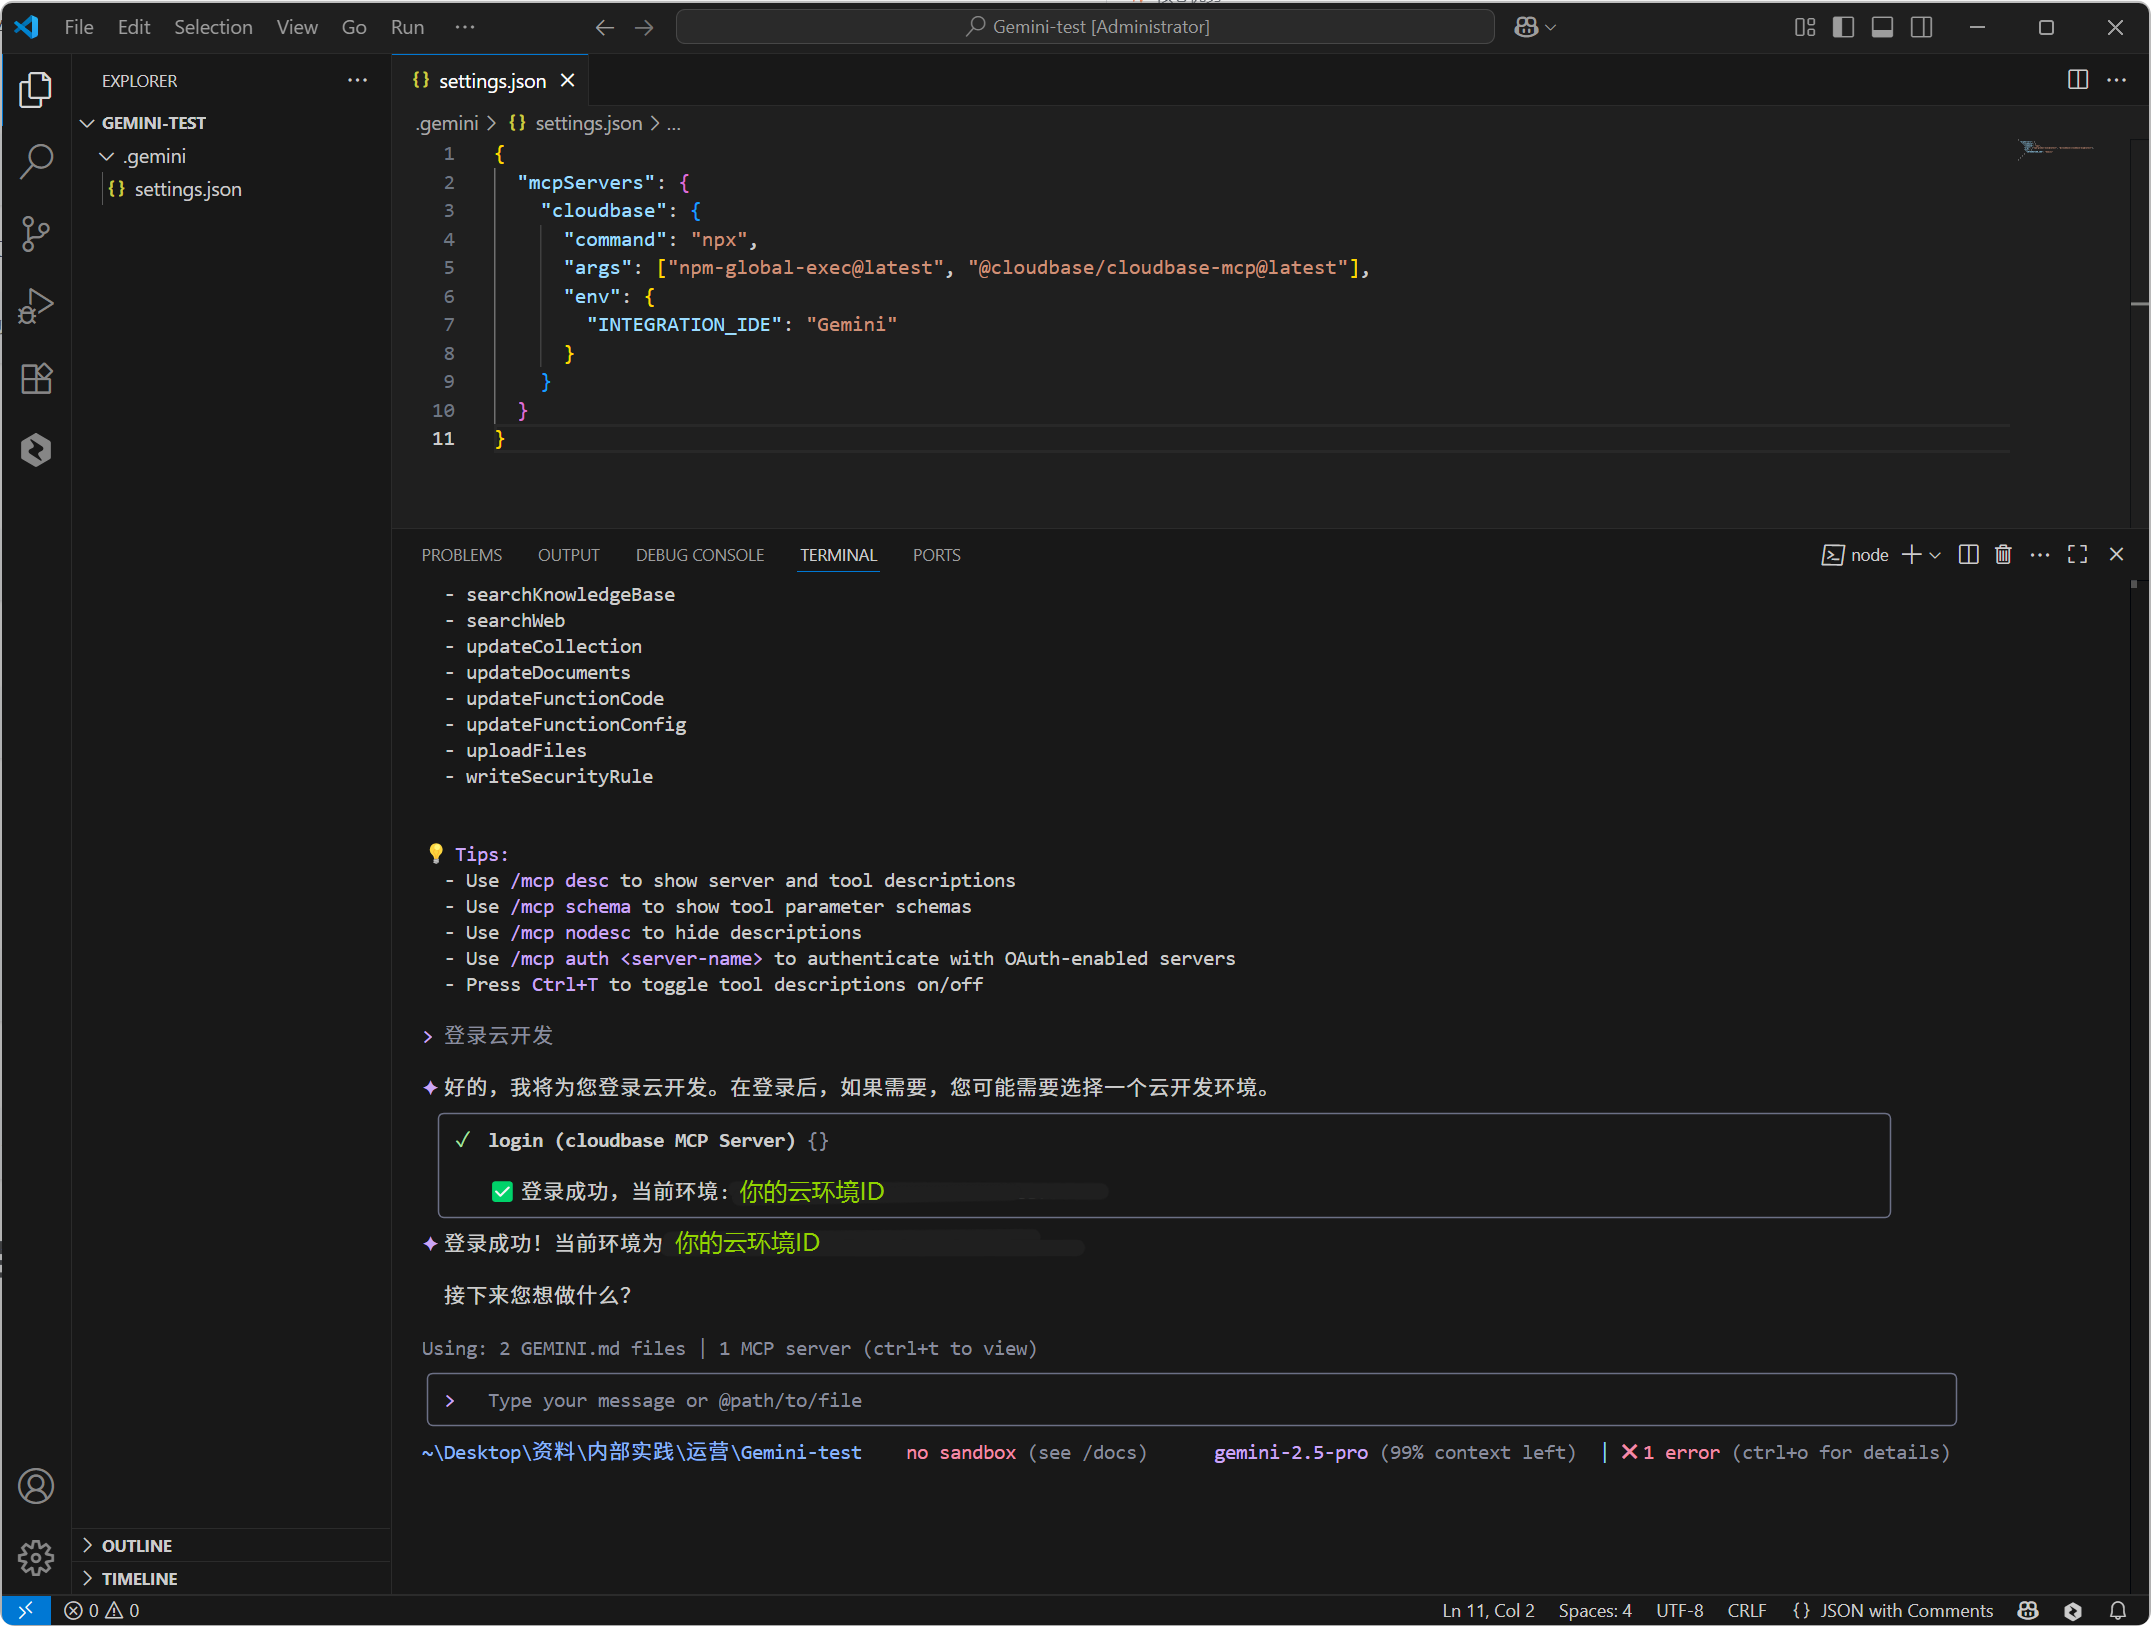Toggle the bottom panel visibility
The width and height of the screenshot is (2151, 1626).
tap(1882, 27)
